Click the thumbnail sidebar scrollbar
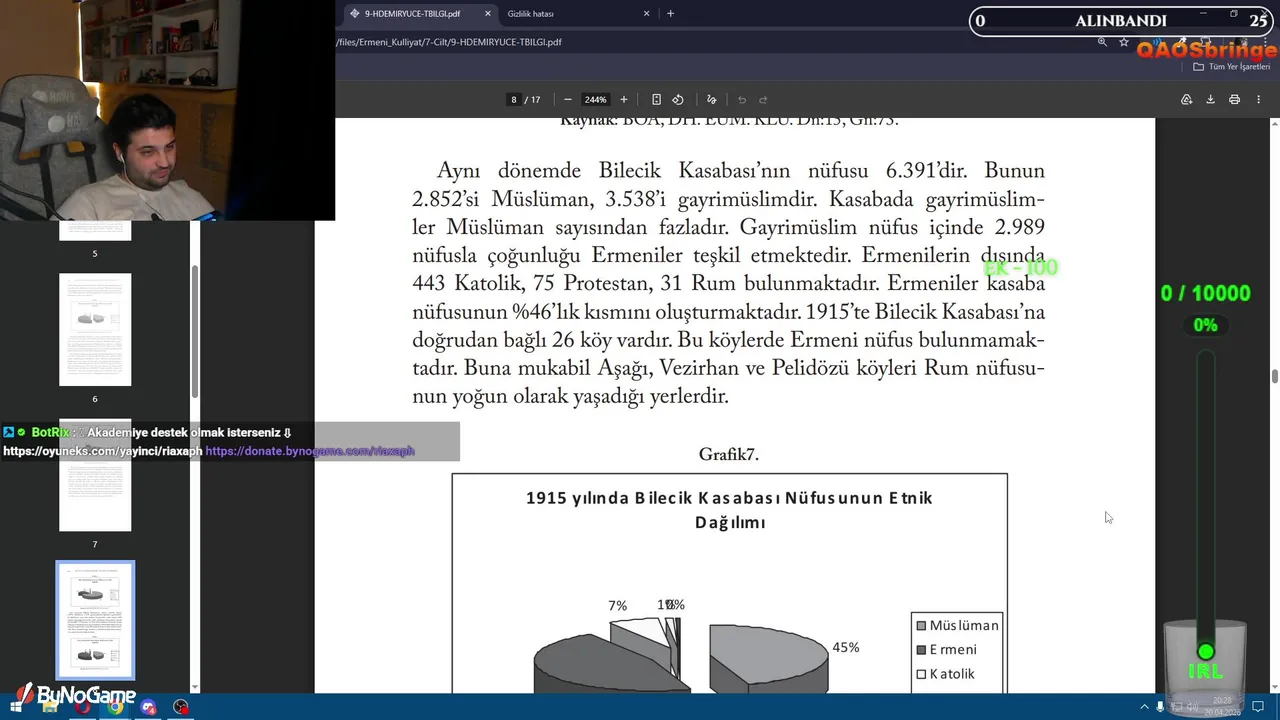 195,333
